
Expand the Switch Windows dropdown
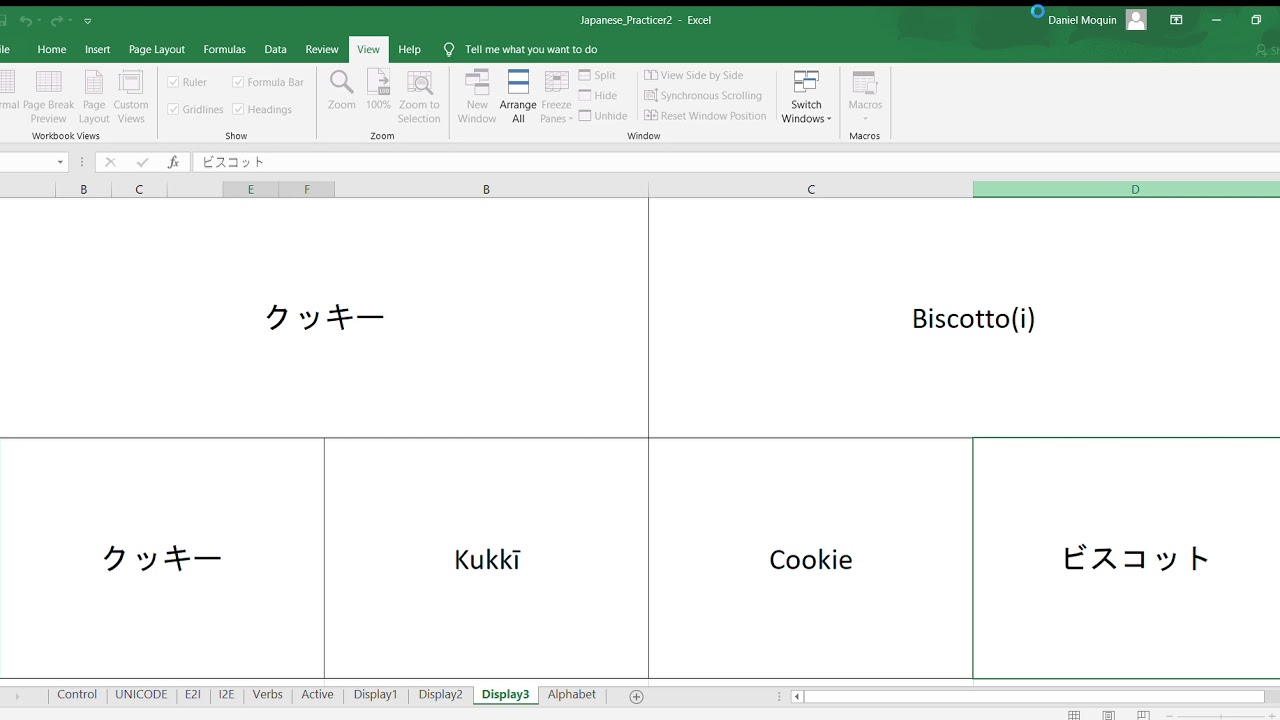(x=806, y=110)
